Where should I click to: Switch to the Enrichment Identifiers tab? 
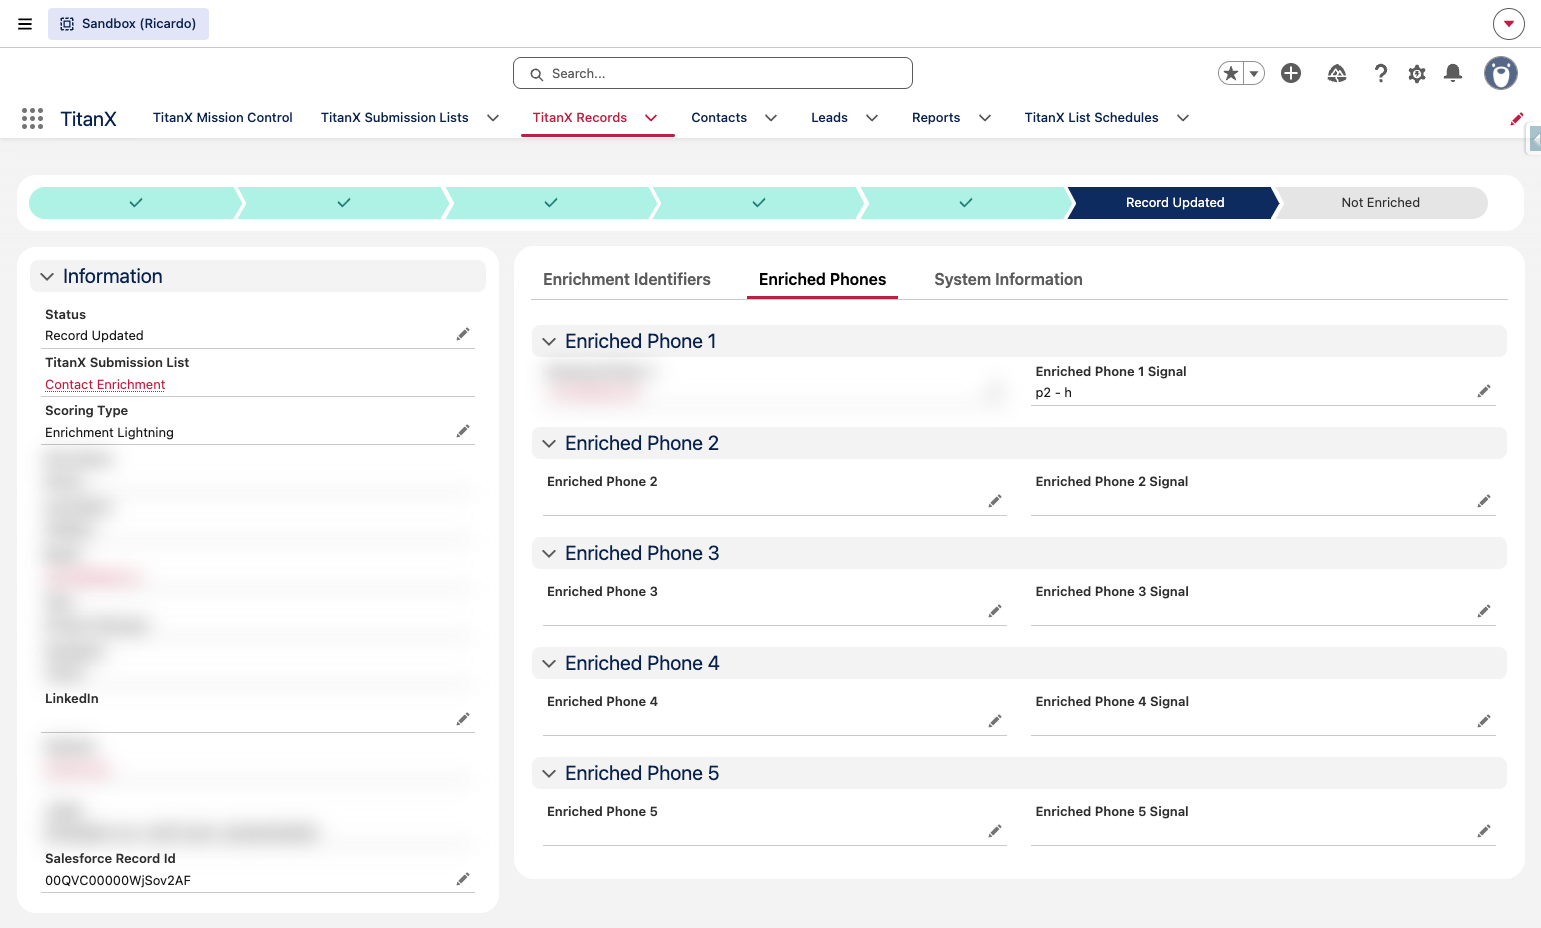click(x=627, y=280)
